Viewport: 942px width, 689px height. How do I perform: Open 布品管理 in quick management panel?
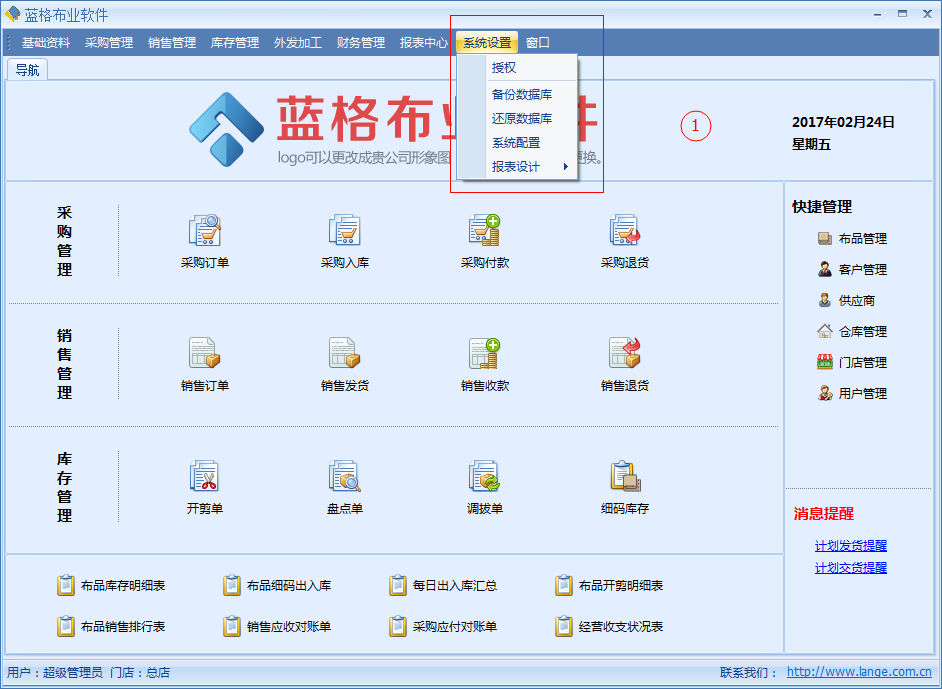pyautogui.click(x=861, y=239)
